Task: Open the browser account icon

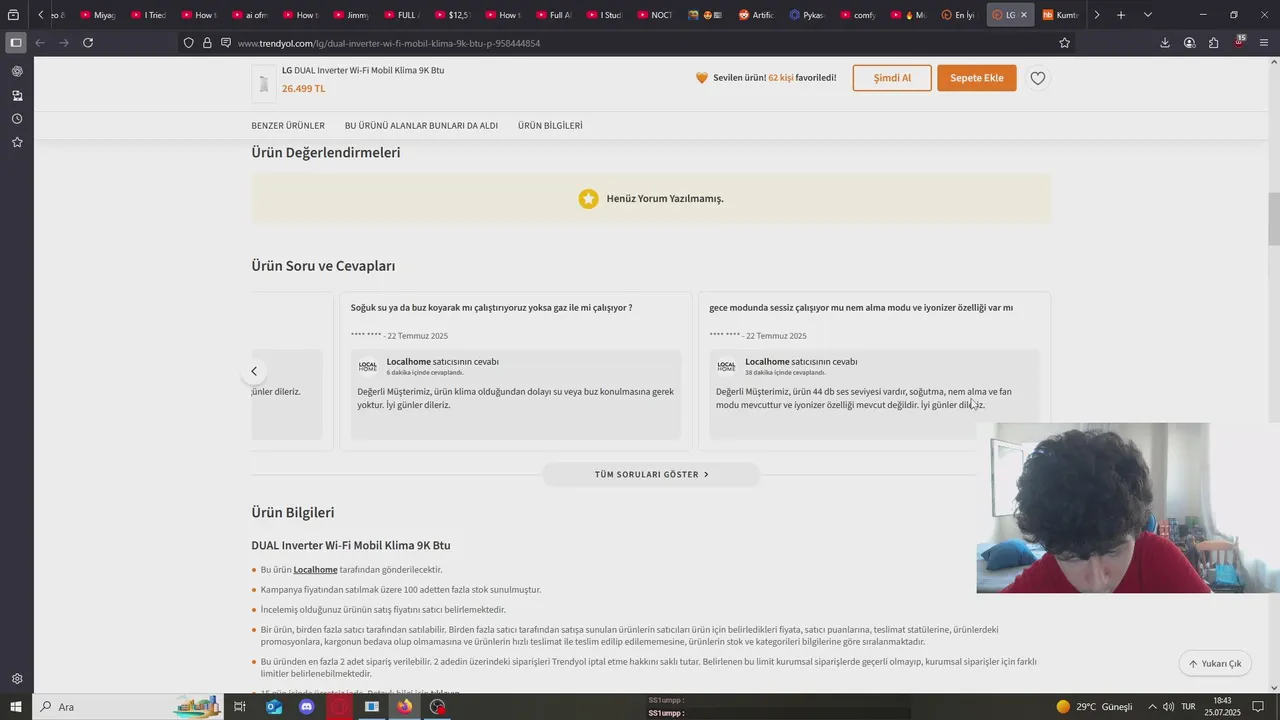Action: click(1189, 43)
